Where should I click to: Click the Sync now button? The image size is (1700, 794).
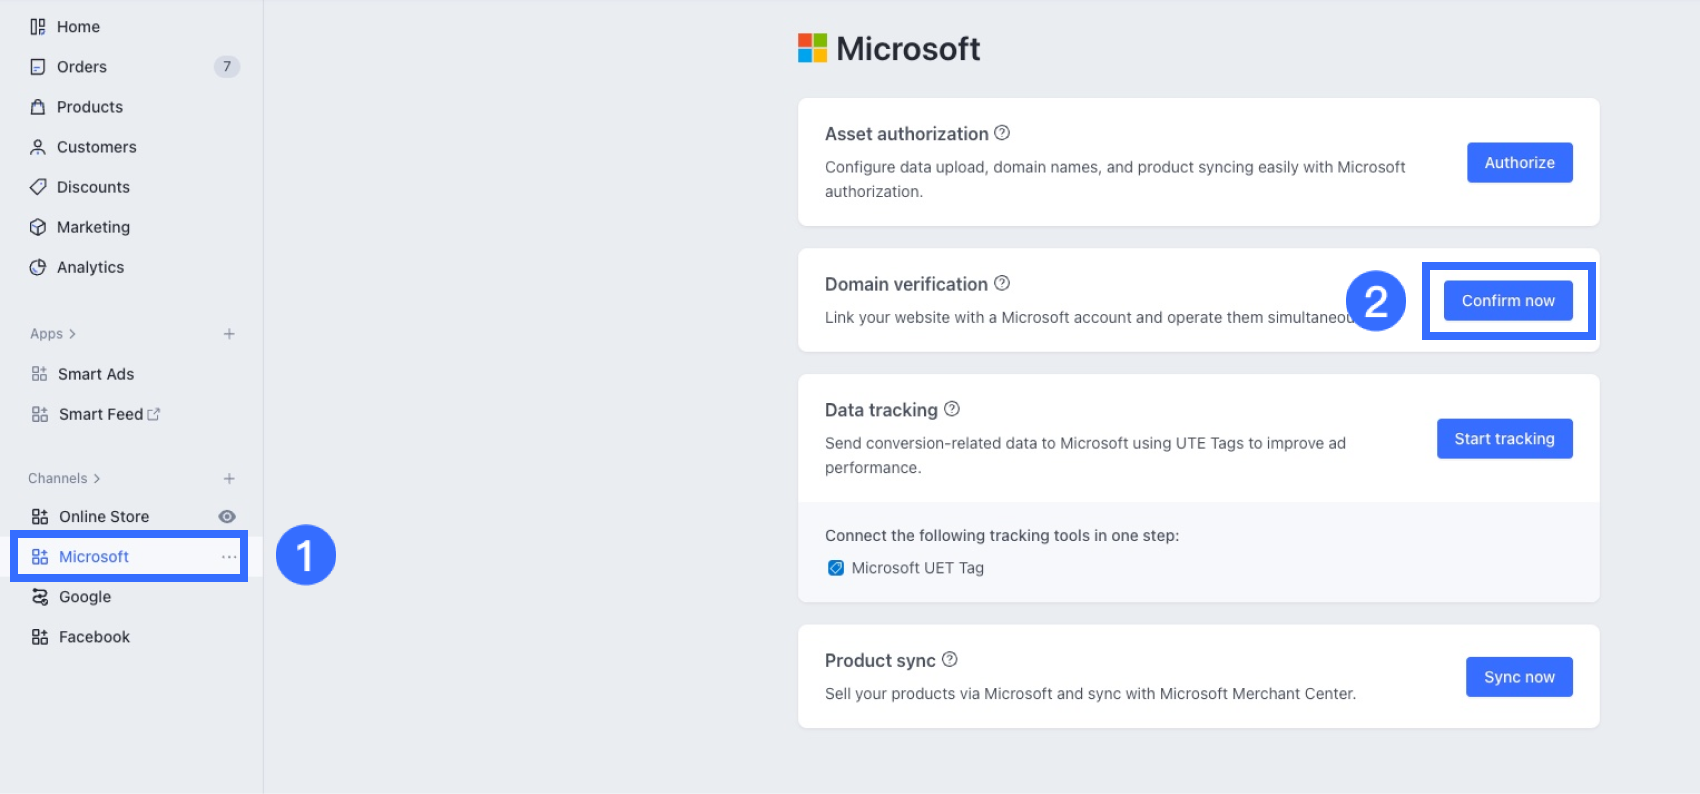point(1519,677)
